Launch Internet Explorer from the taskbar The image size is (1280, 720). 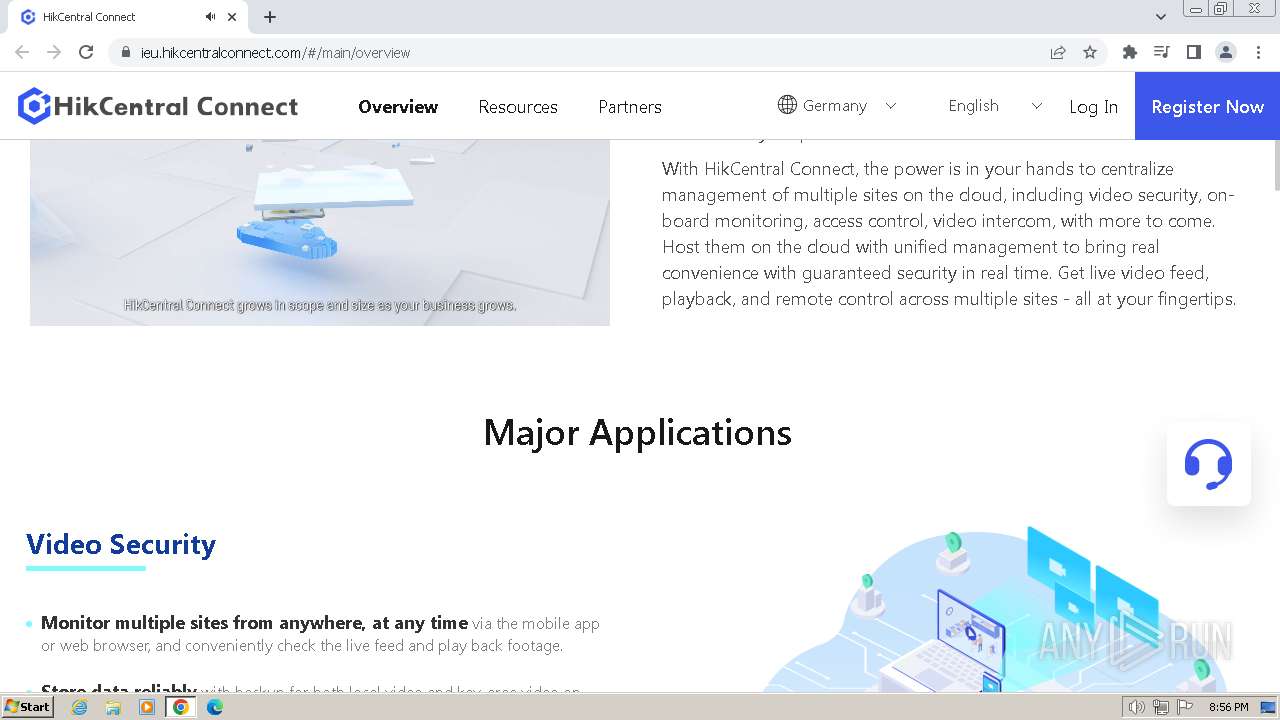click(x=79, y=707)
